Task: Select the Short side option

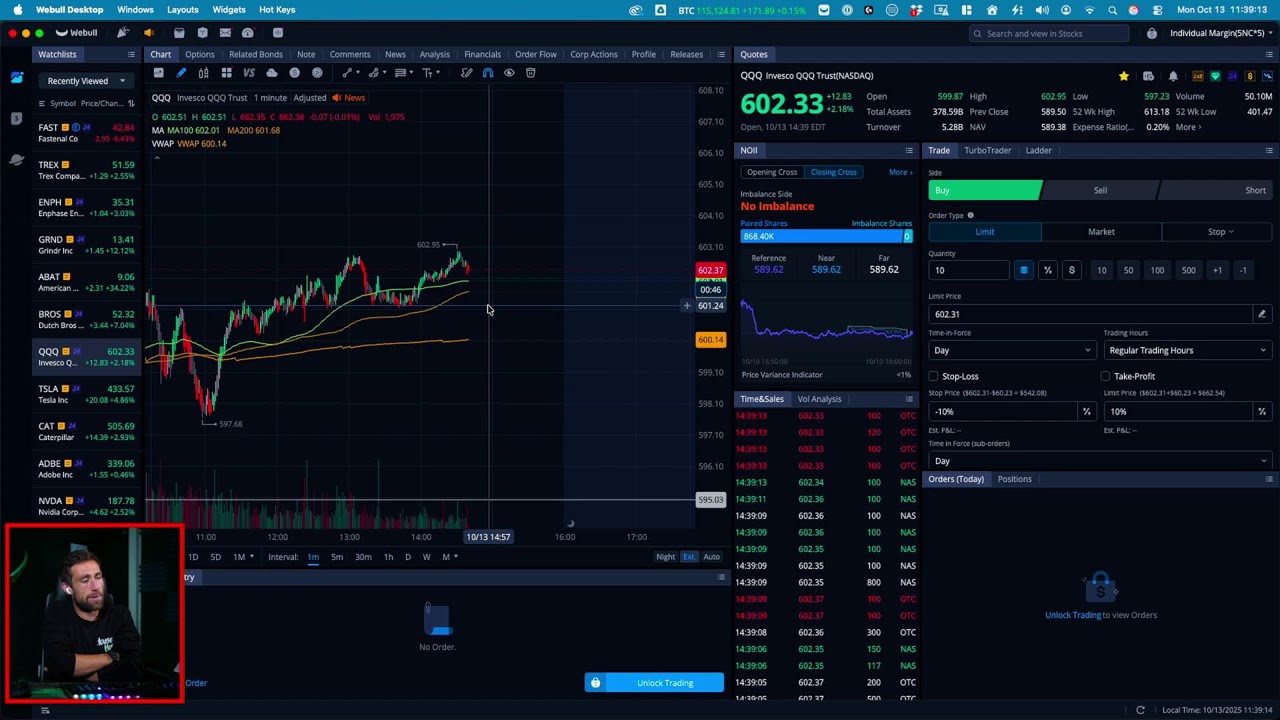Action: click(x=1216, y=190)
